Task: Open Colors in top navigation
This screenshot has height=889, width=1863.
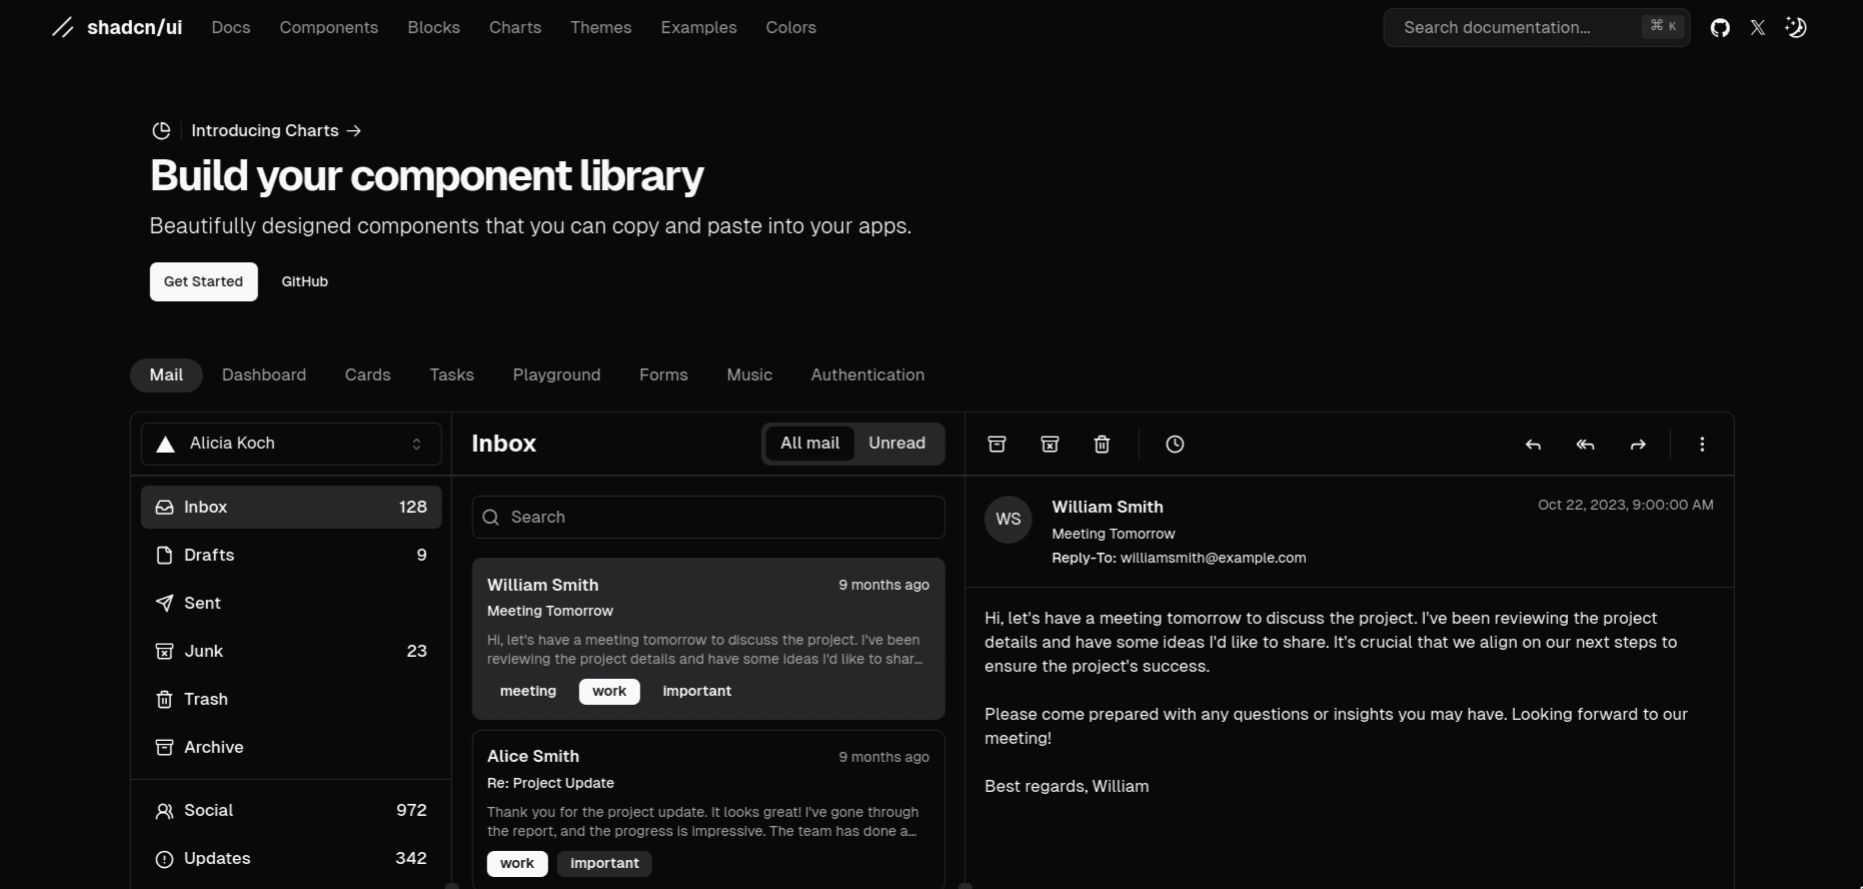Action: click(791, 28)
